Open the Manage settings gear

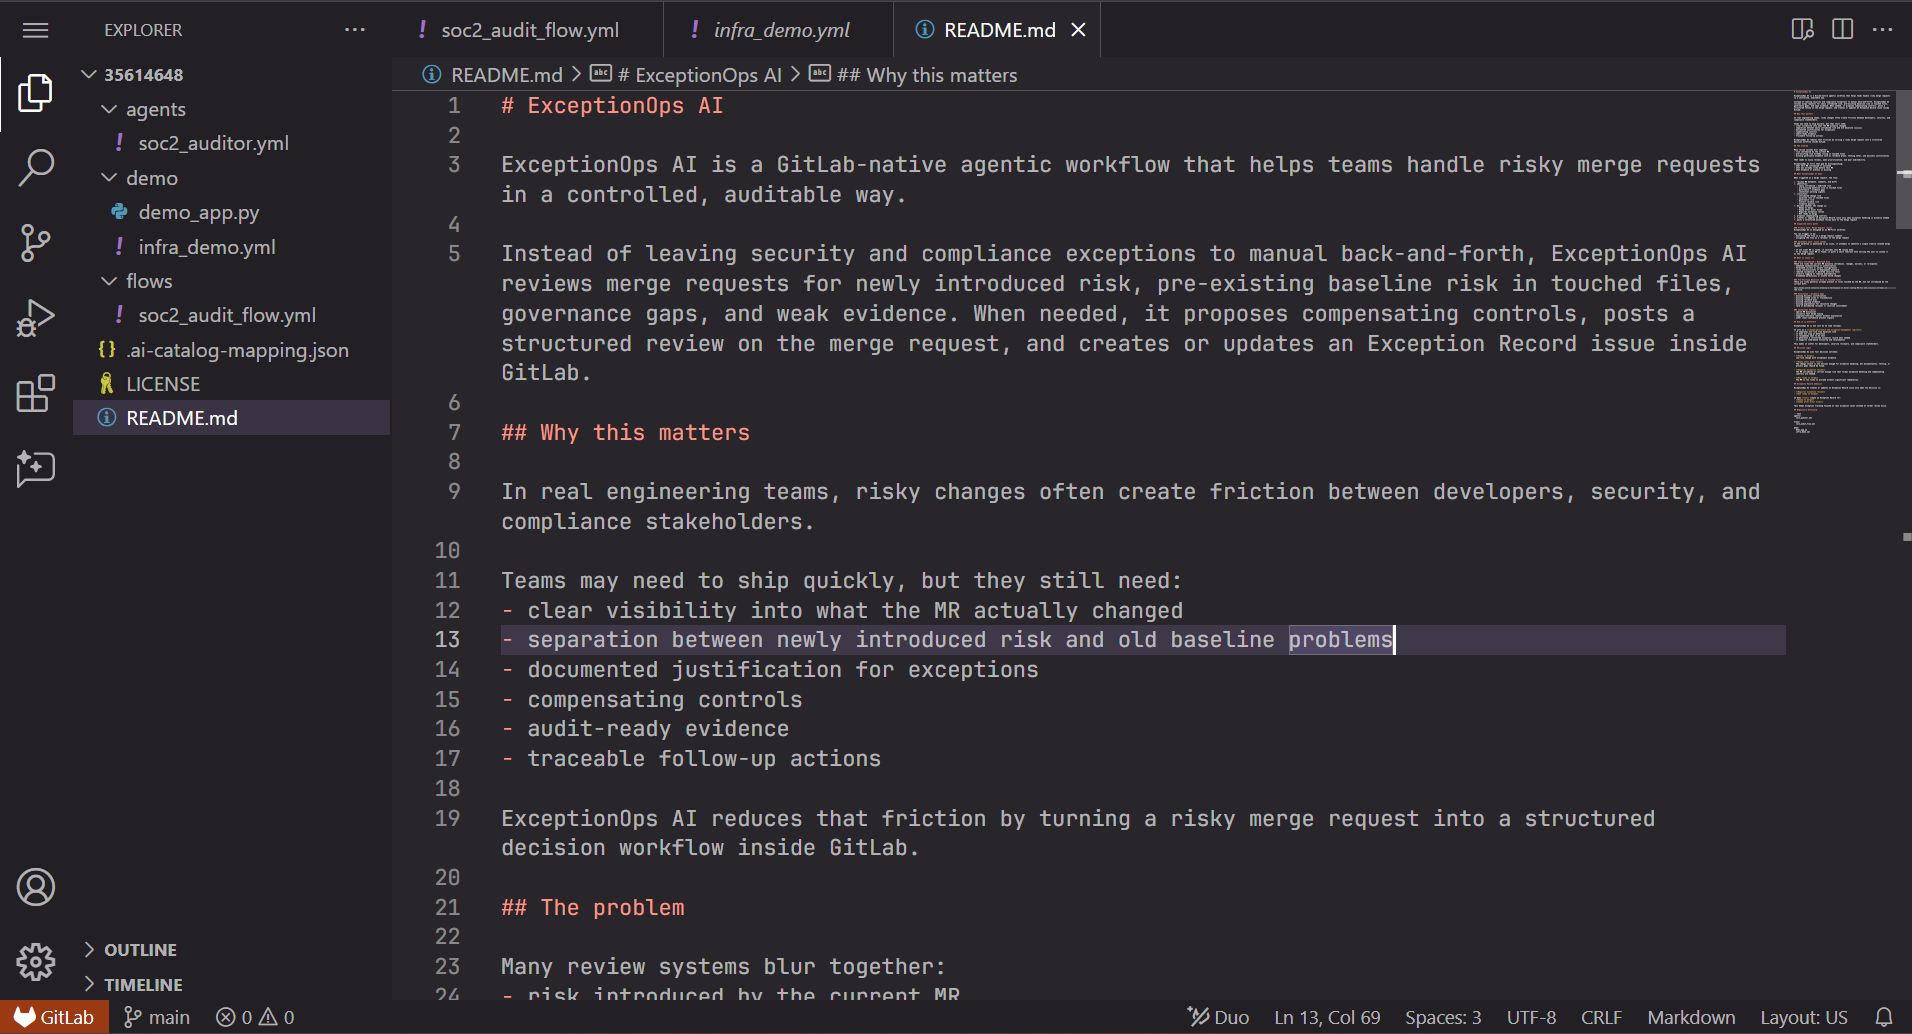point(35,962)
